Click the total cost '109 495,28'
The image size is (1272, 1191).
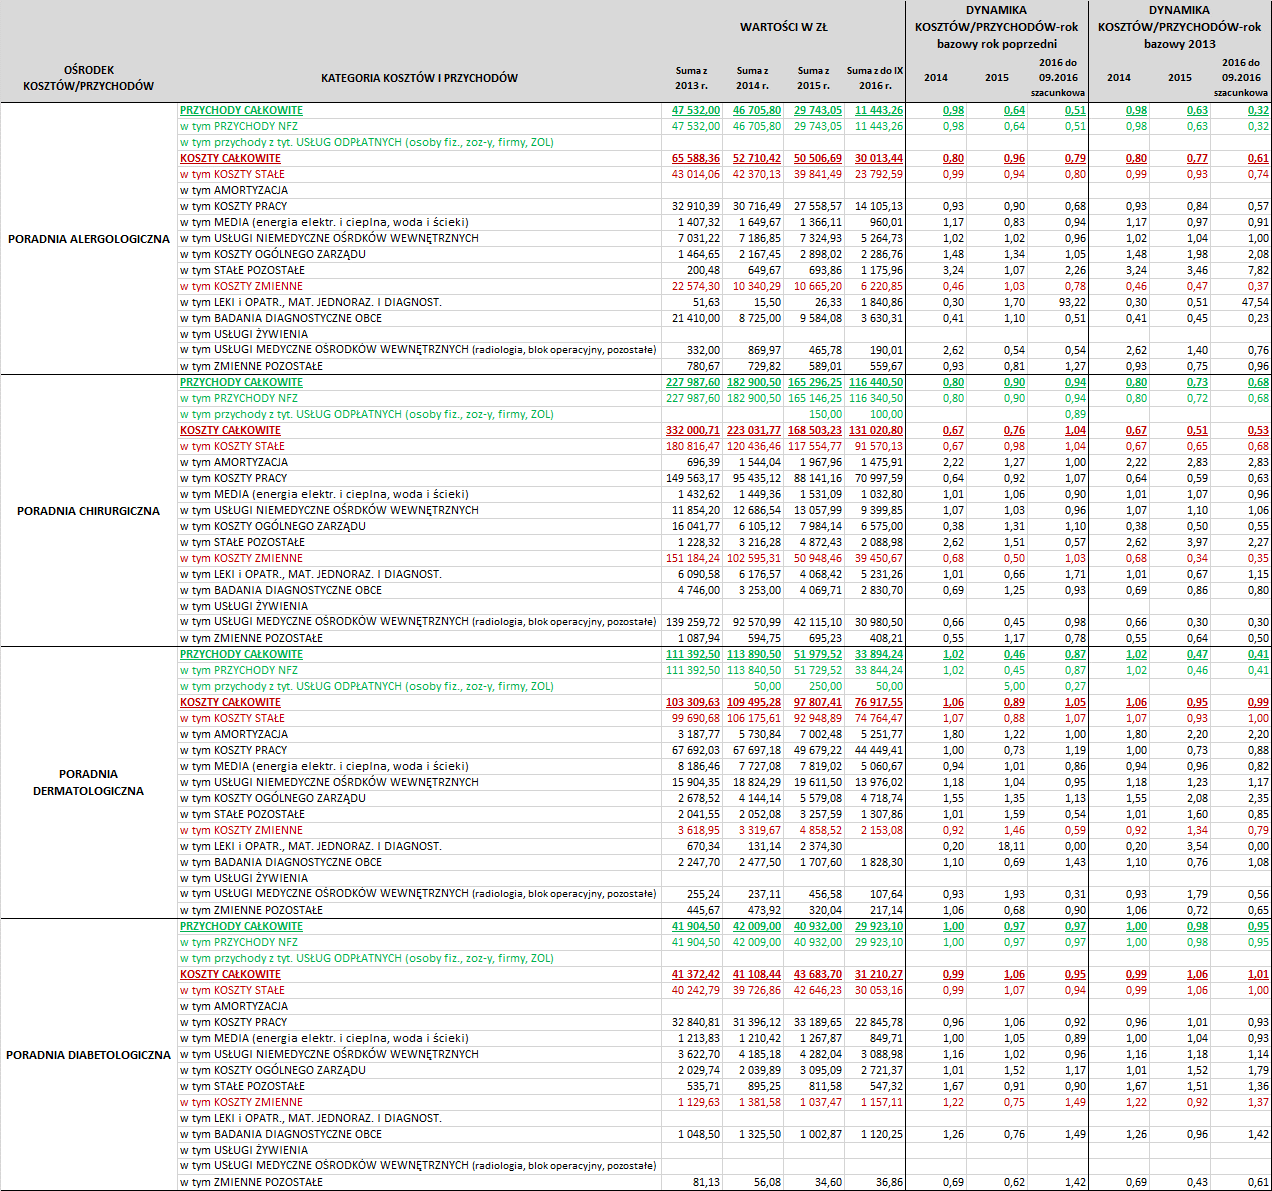(x=753, y=702)
